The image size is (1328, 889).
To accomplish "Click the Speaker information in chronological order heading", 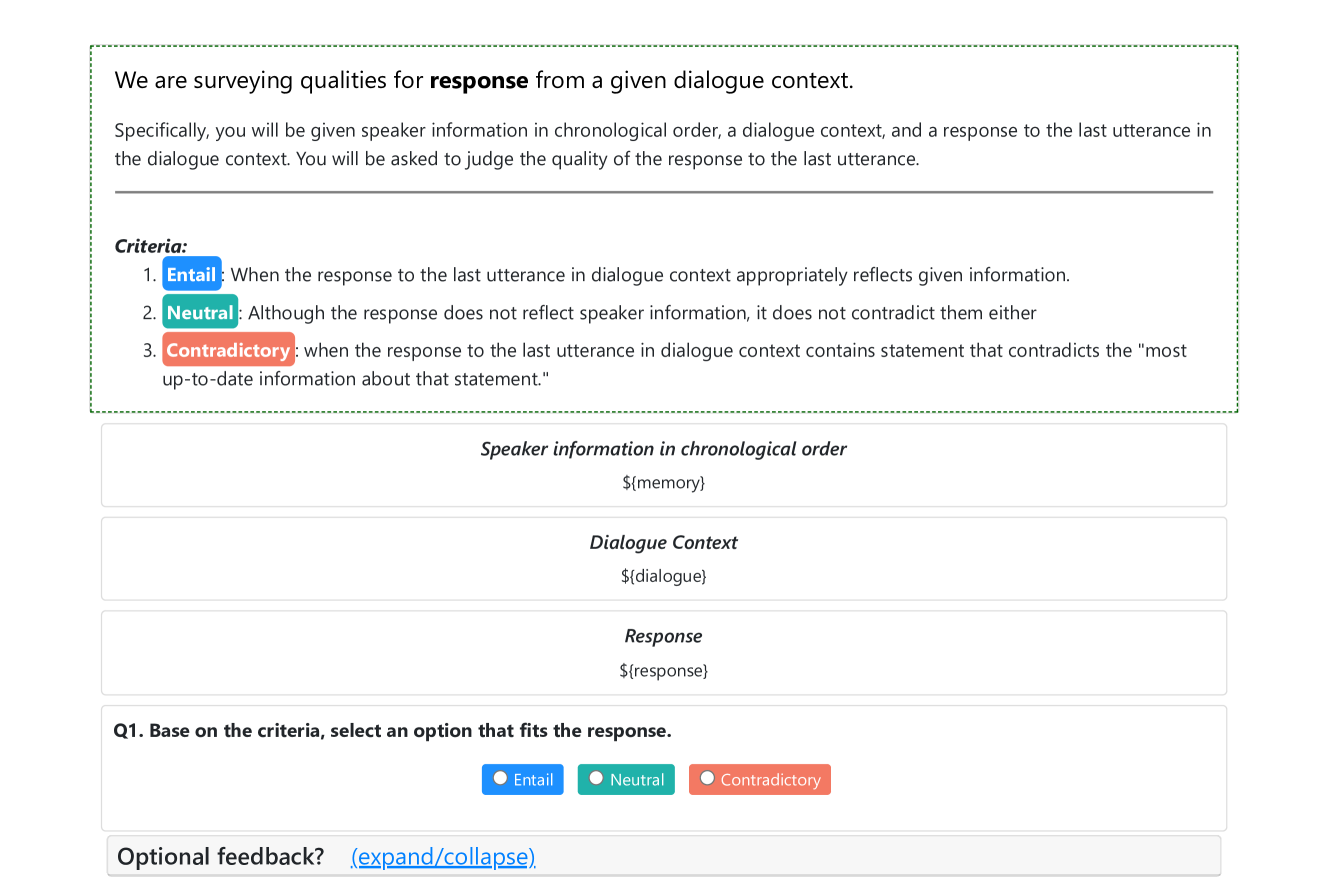I will click(x=663, y=449).
